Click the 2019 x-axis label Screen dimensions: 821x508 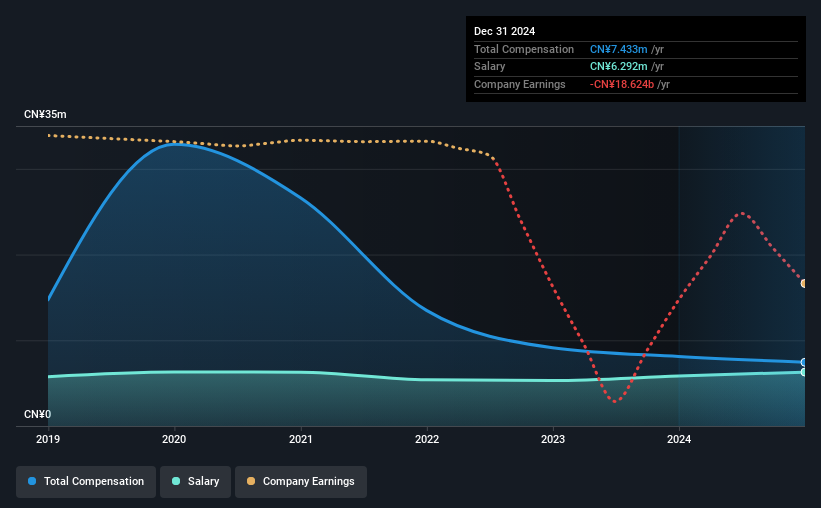point(48,439)
